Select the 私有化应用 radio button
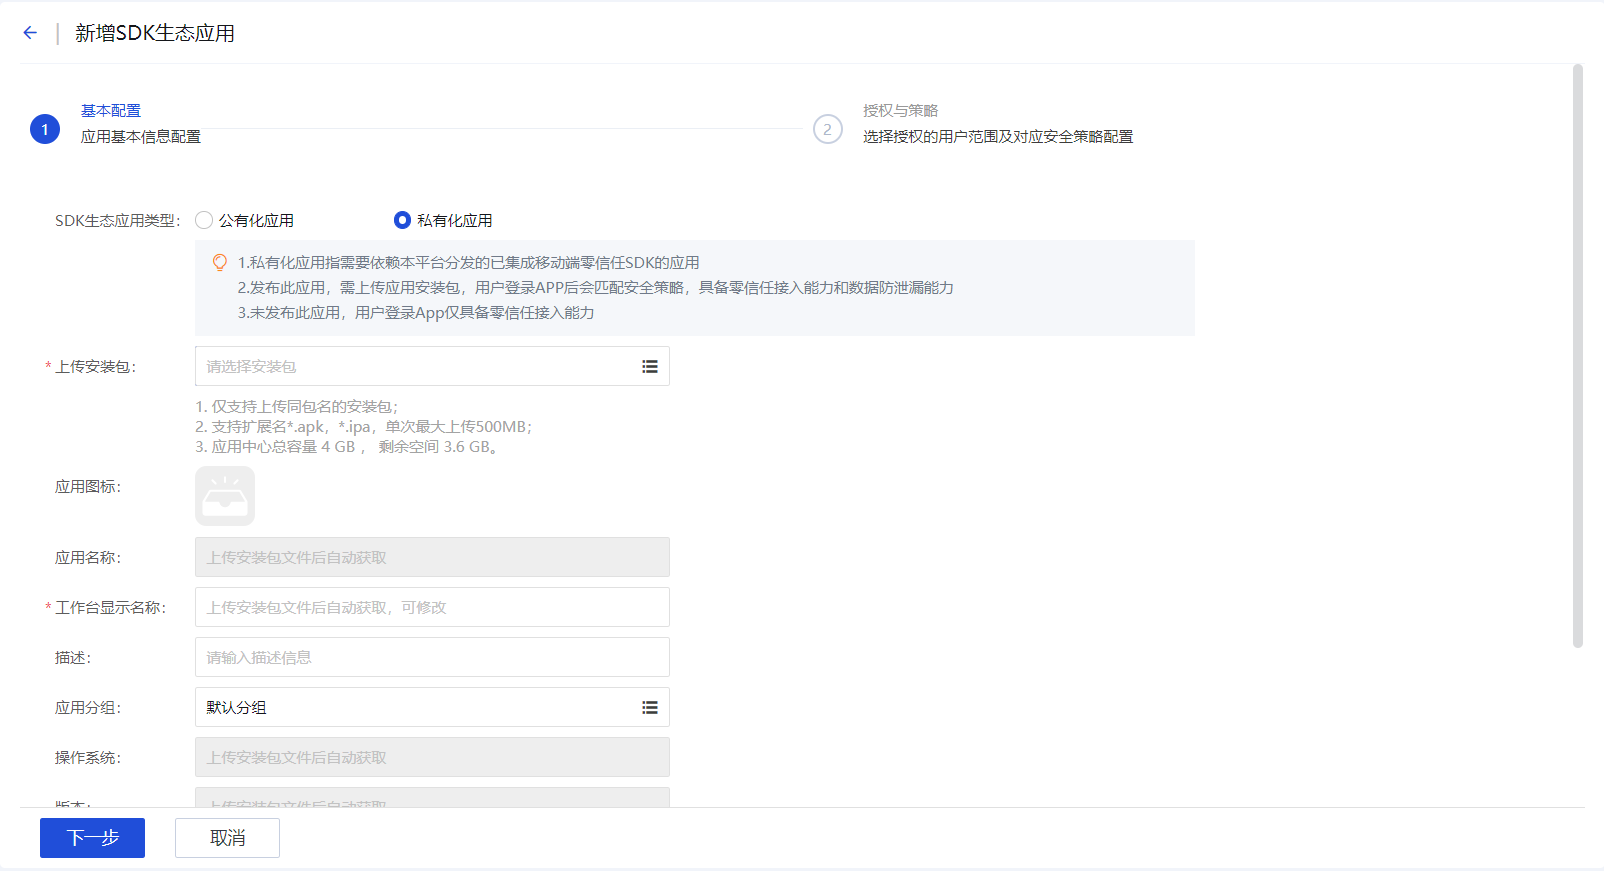 (402, 221)
